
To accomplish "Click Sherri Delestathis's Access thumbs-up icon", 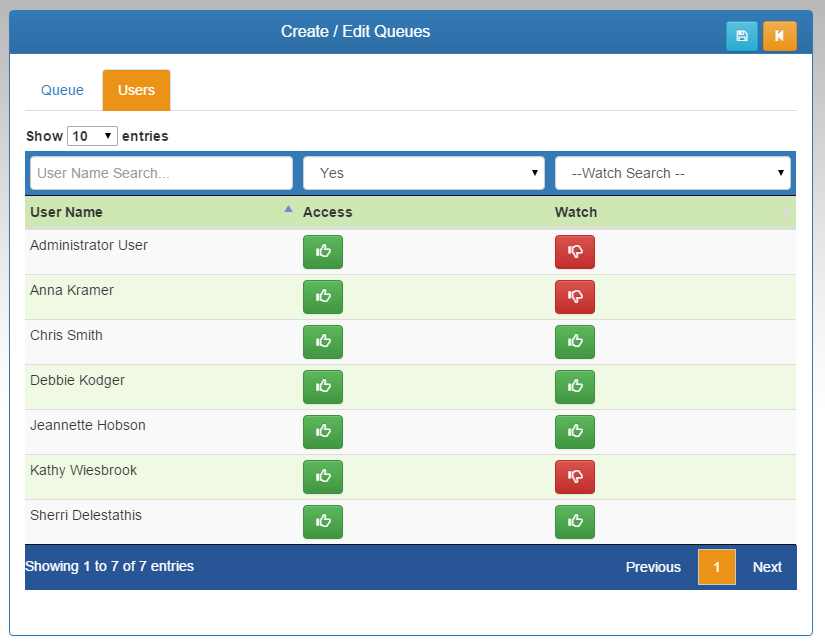I will (322, 522).
